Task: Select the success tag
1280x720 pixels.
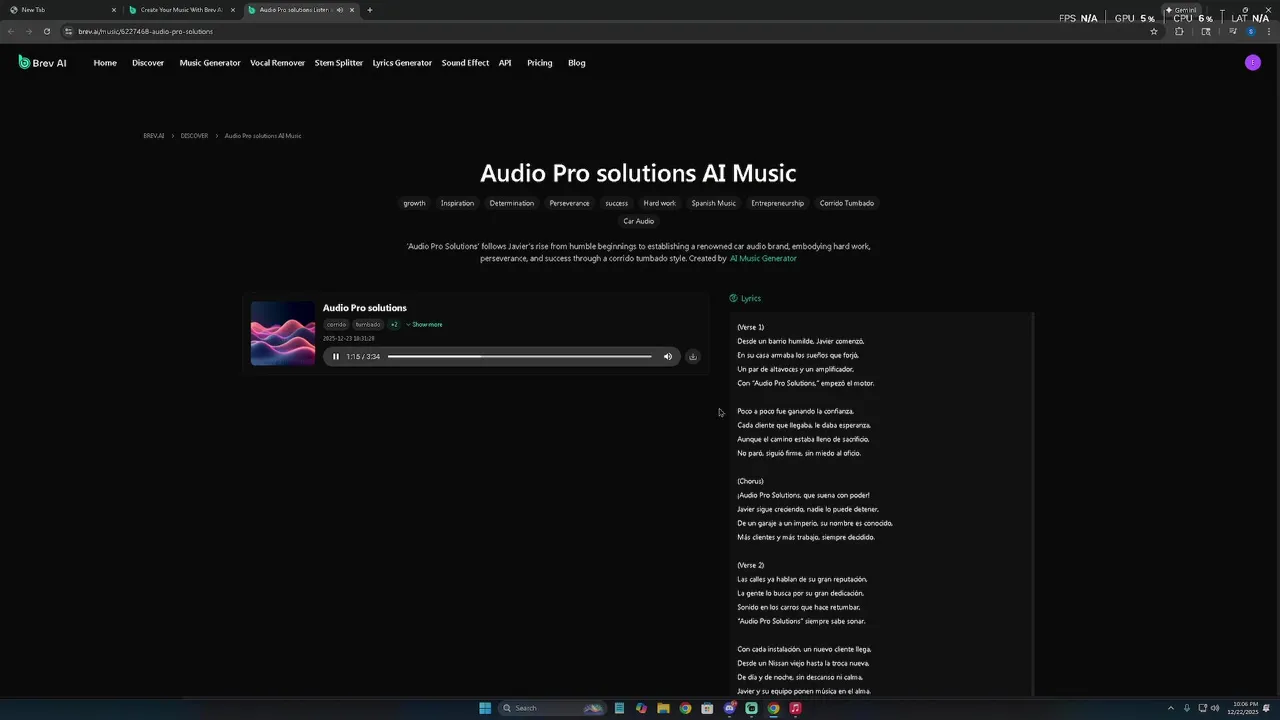Action: click(x=616, y=203)
